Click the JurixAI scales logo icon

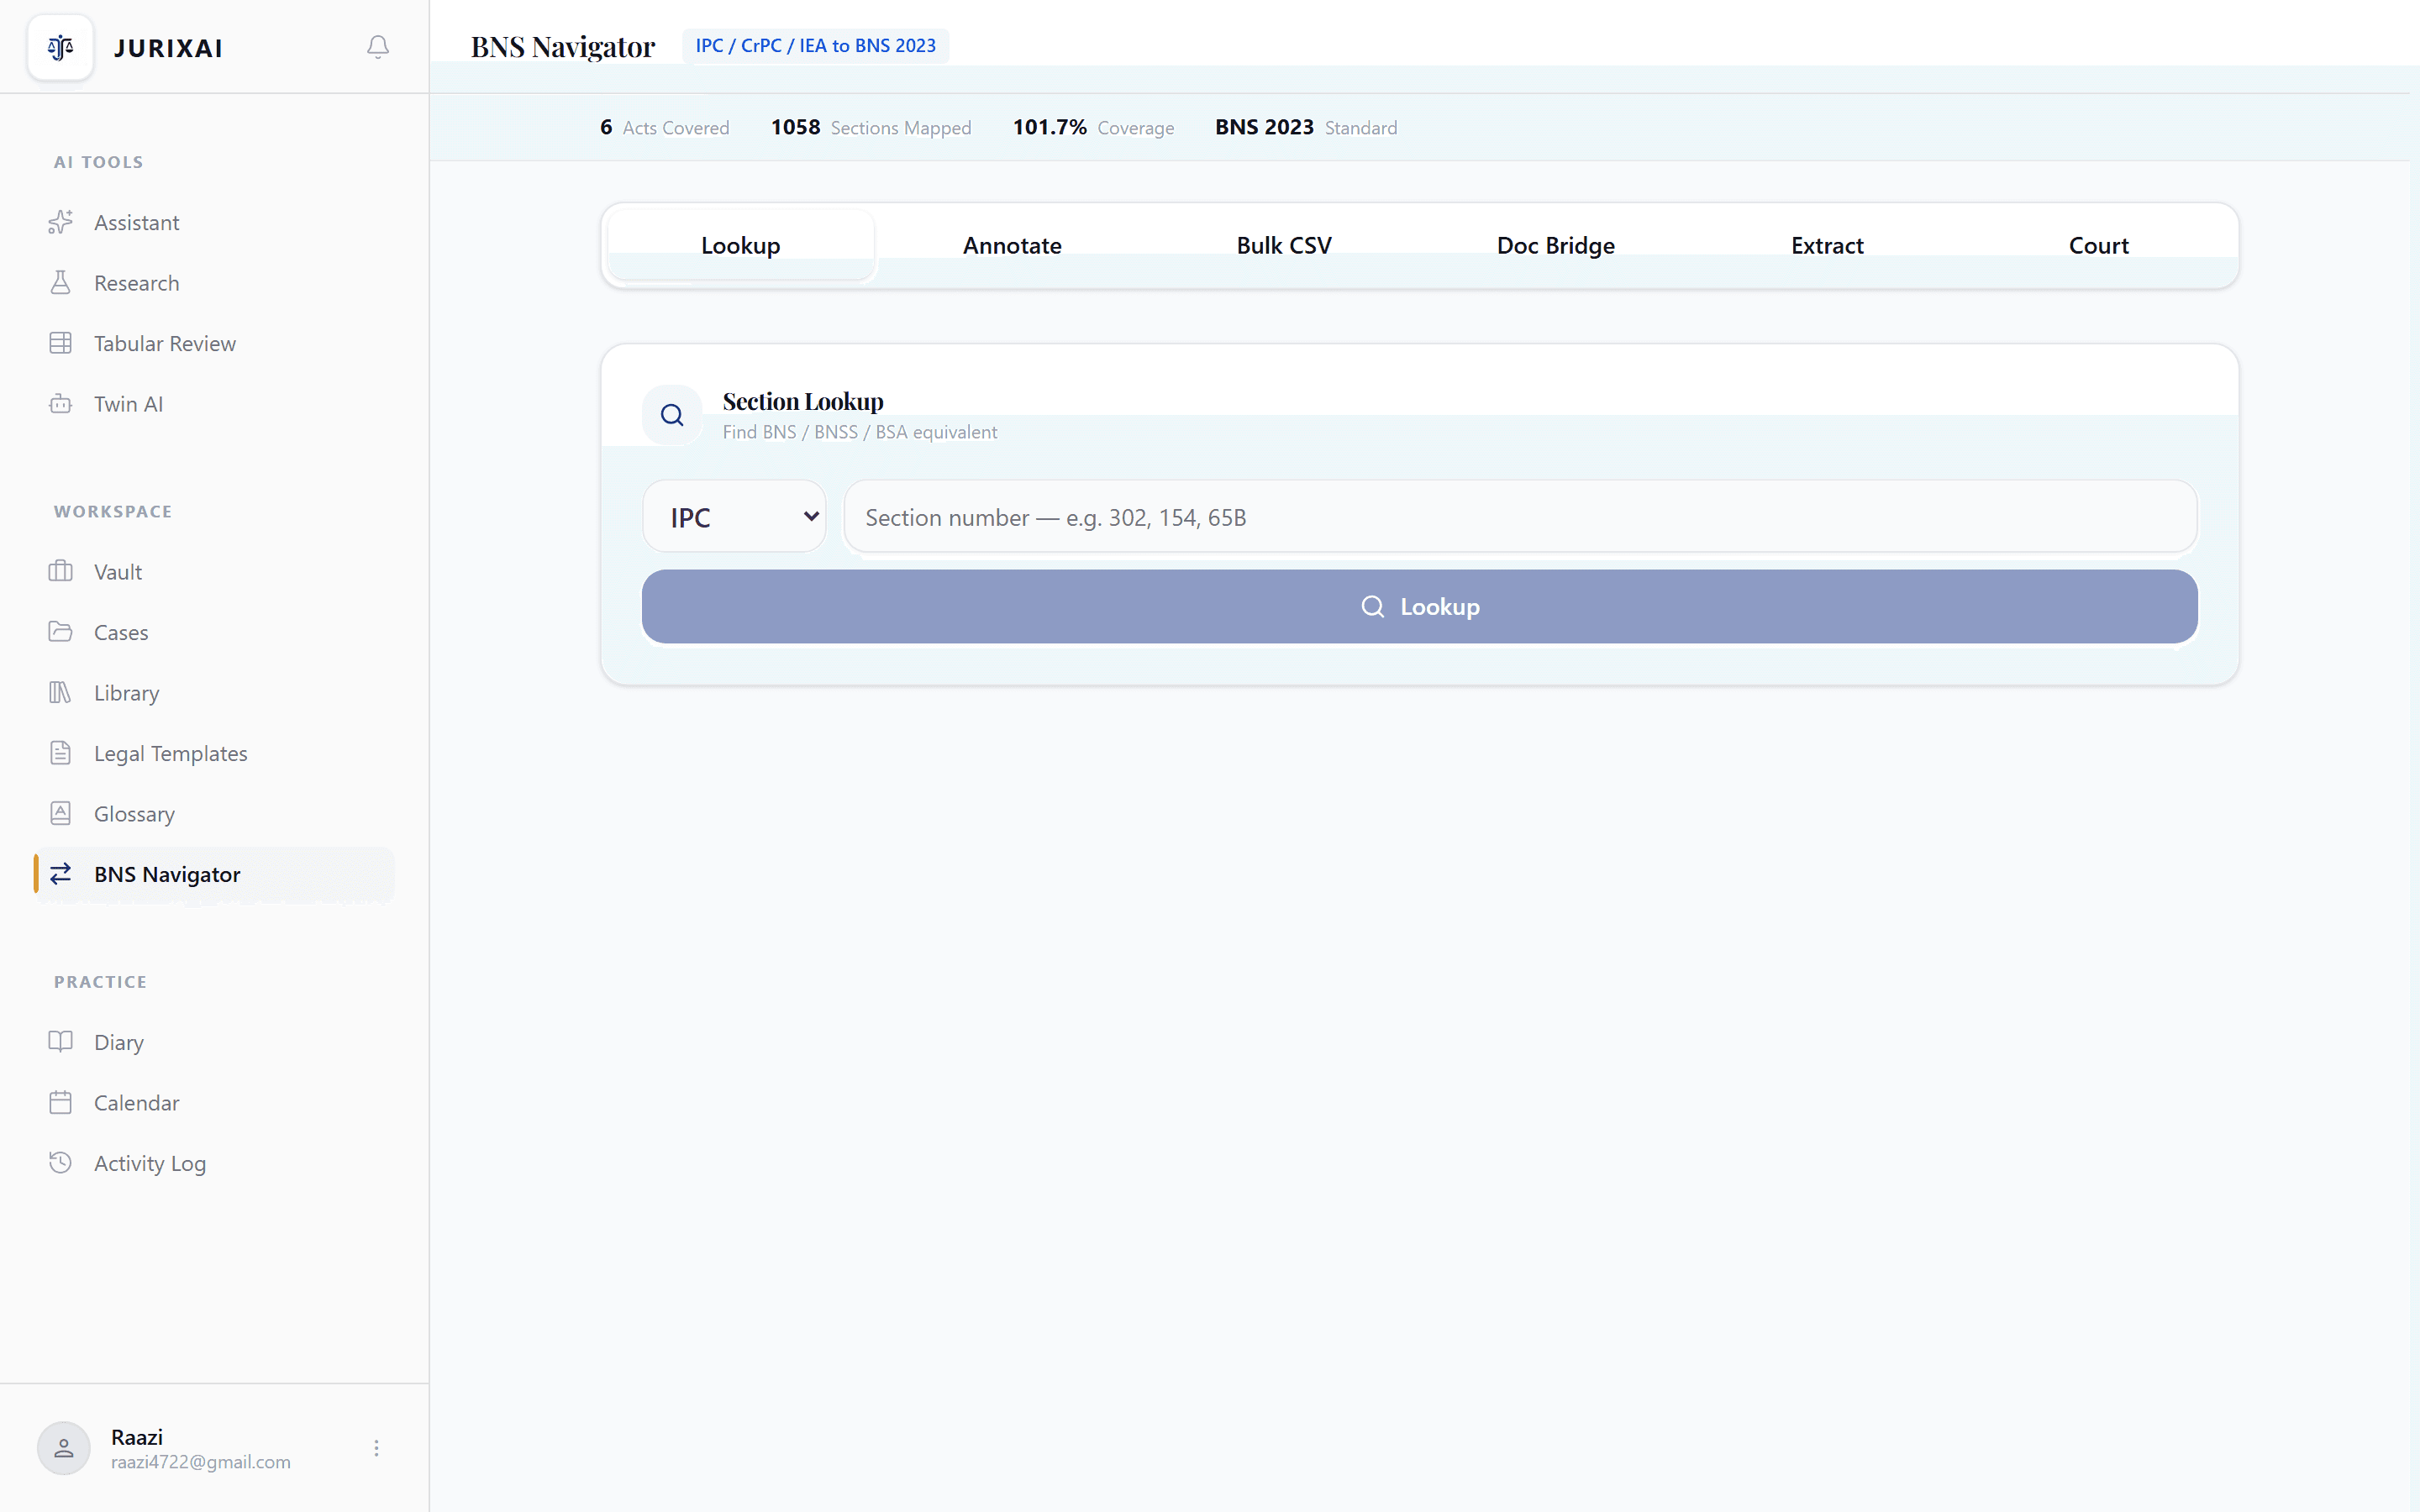pyautogui.click(x=60, y=47)
